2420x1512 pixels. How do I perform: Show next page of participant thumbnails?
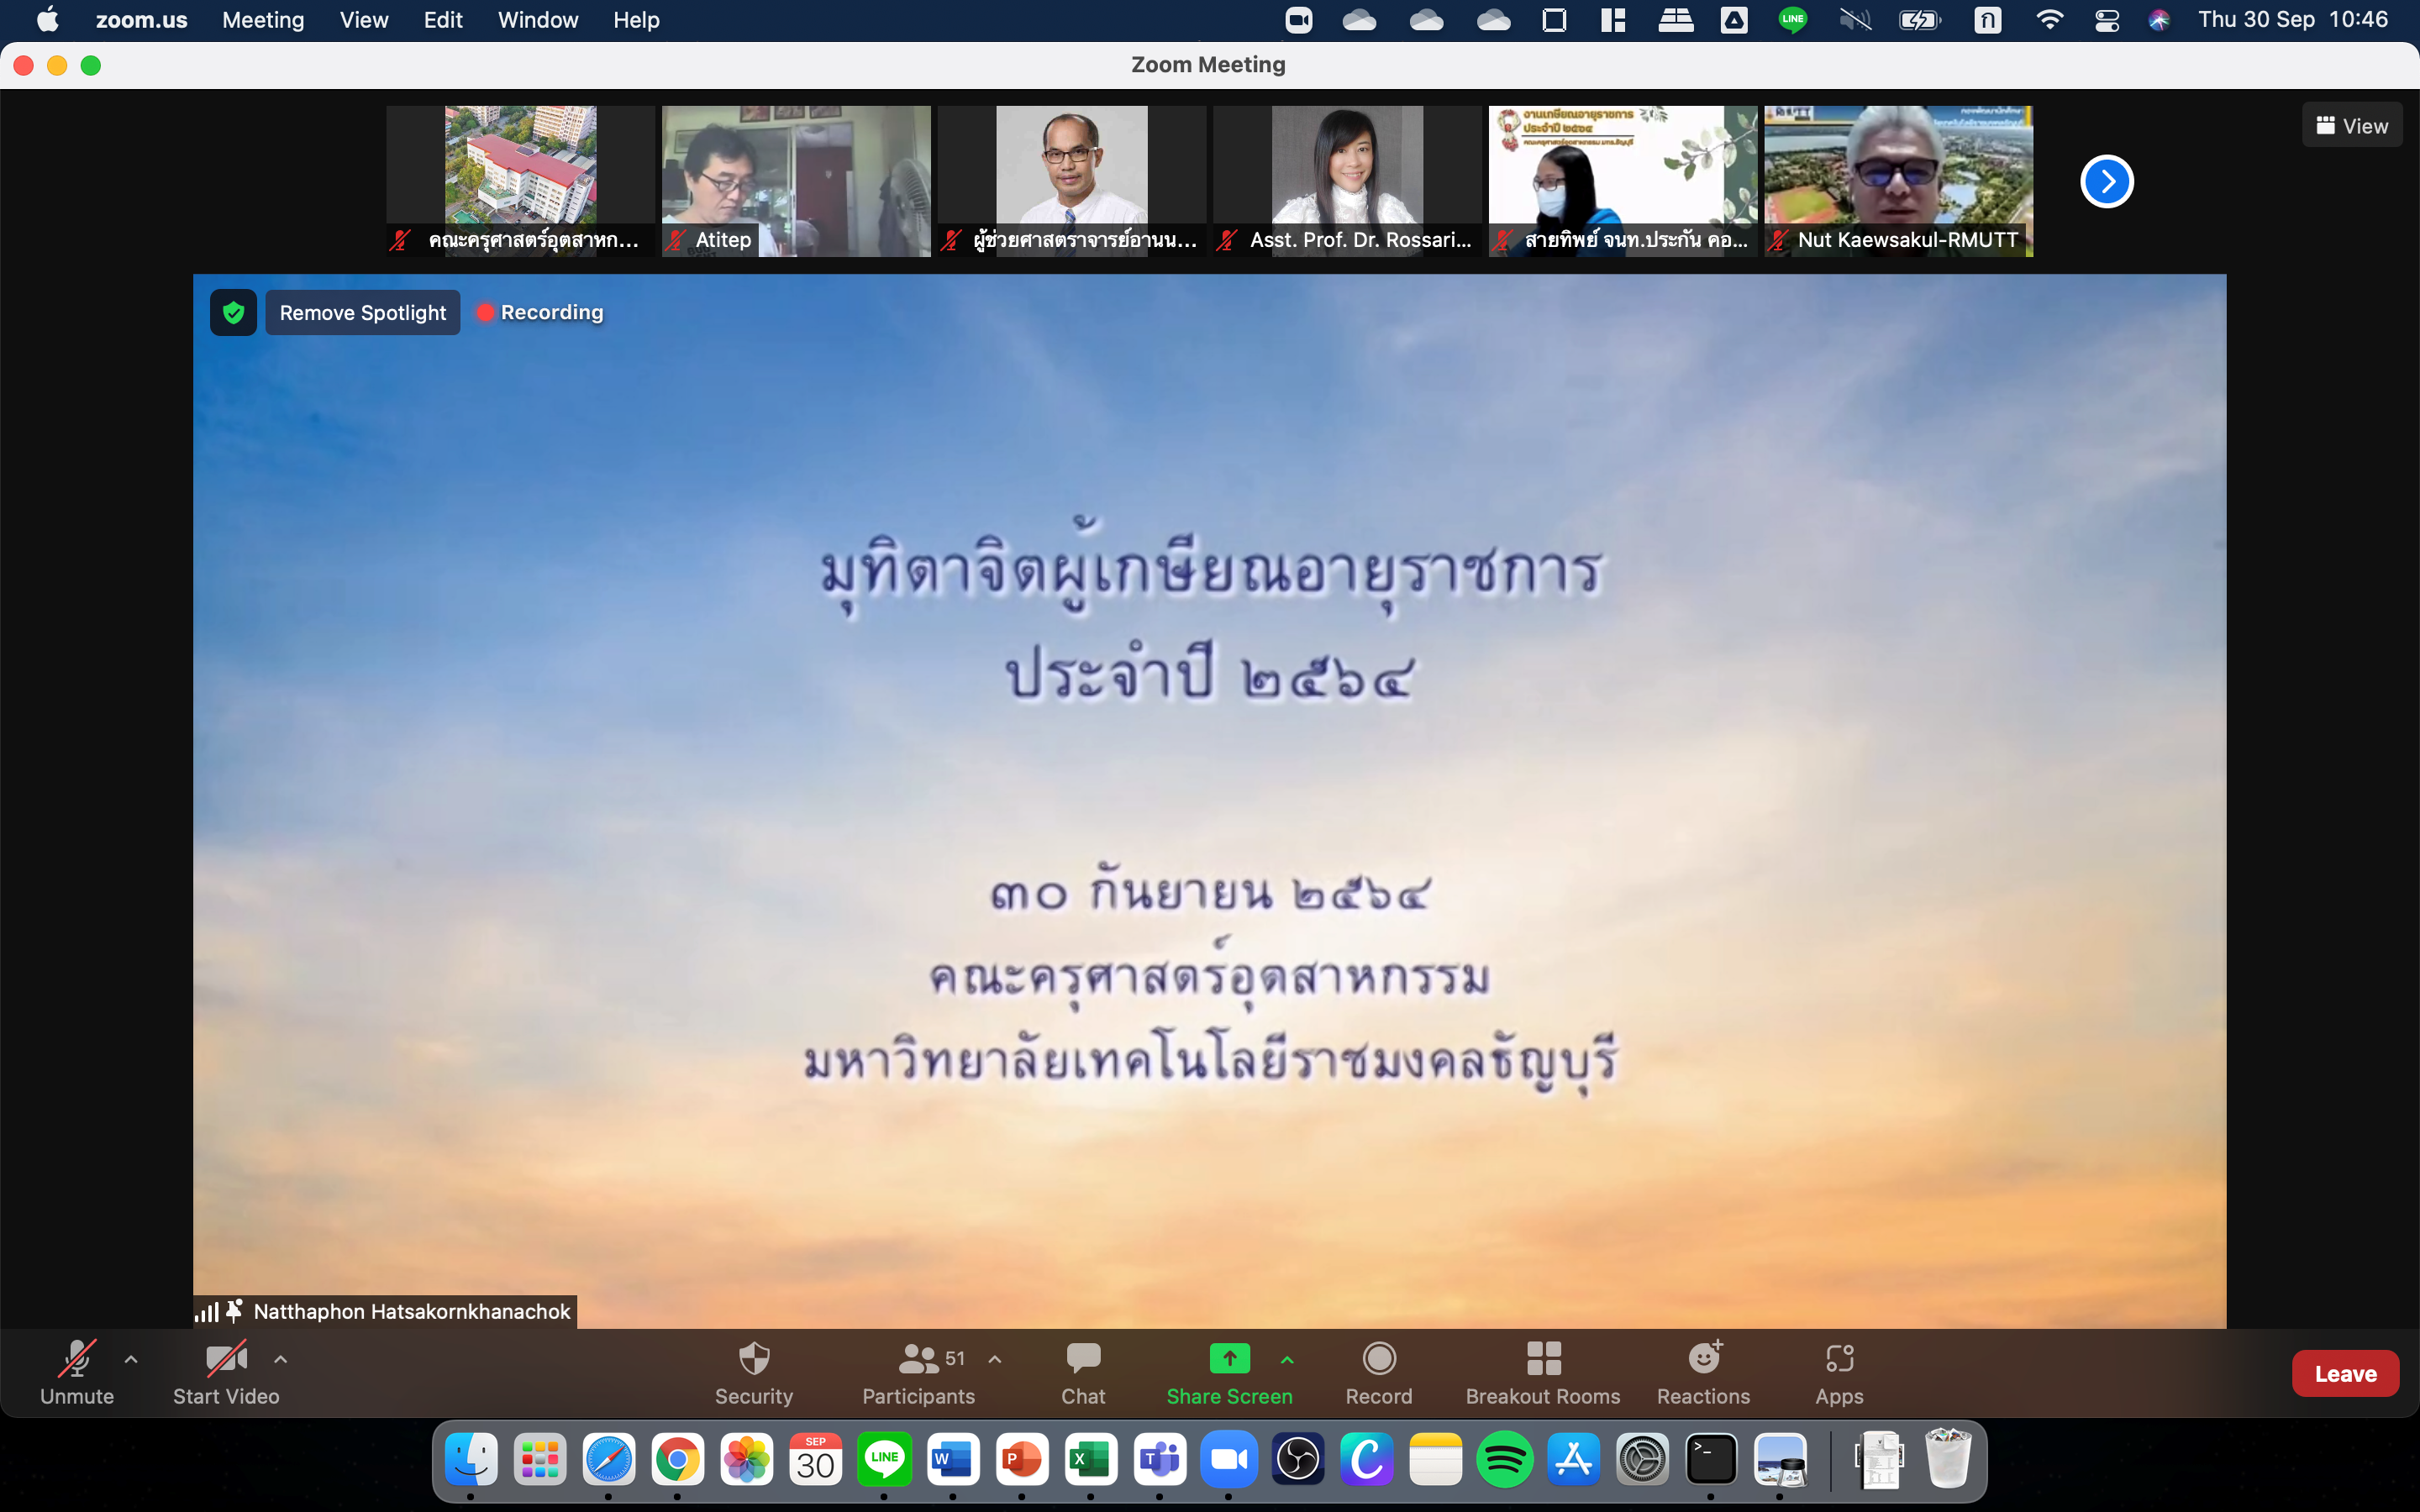[2106, 182]
